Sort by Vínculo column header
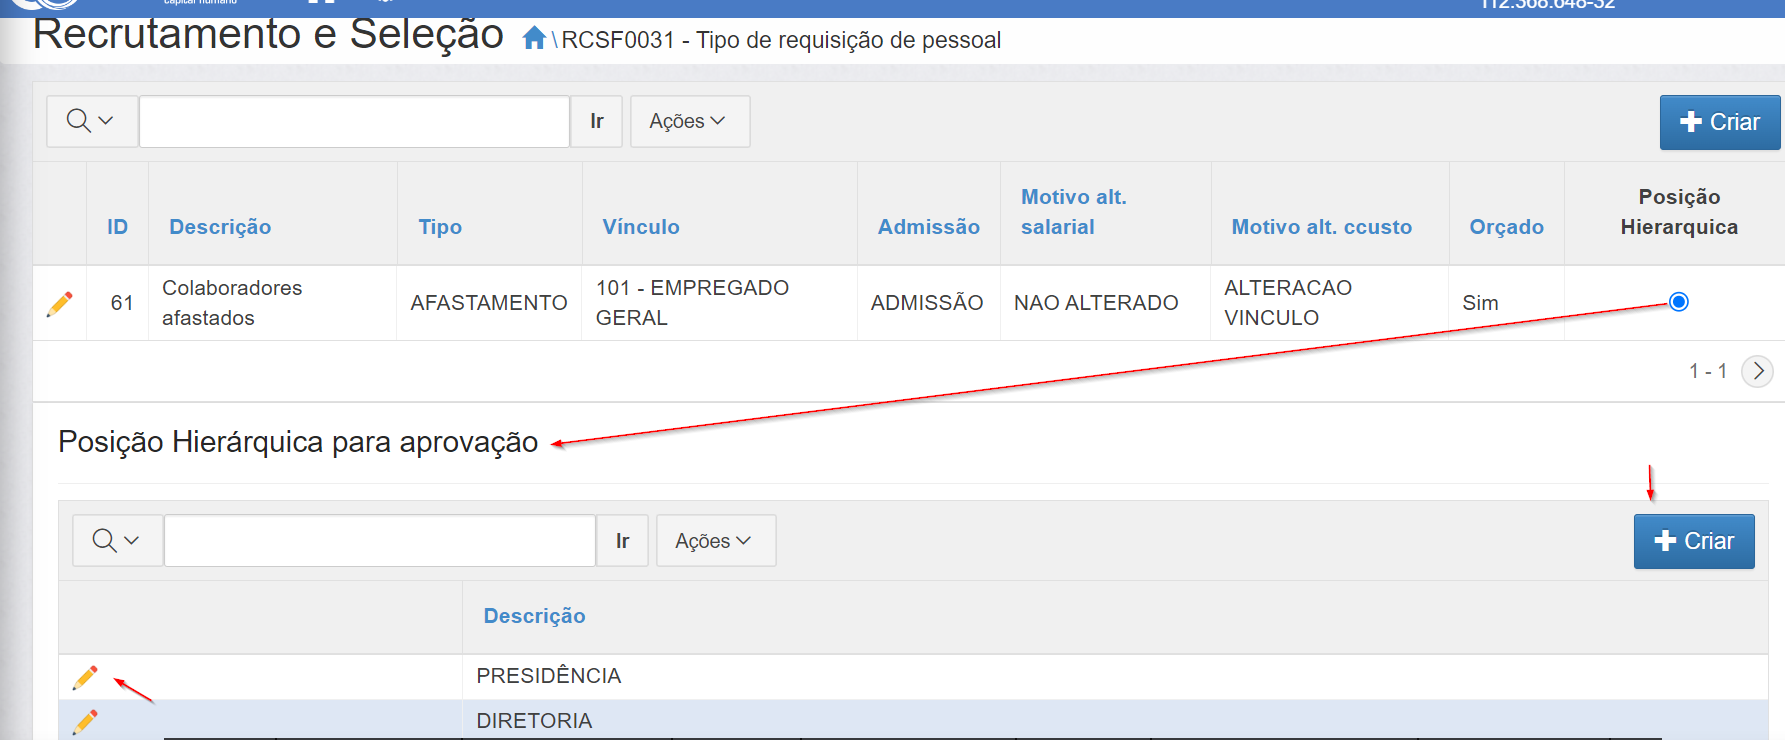This screenshot has height=740, width=1785. 641,227
